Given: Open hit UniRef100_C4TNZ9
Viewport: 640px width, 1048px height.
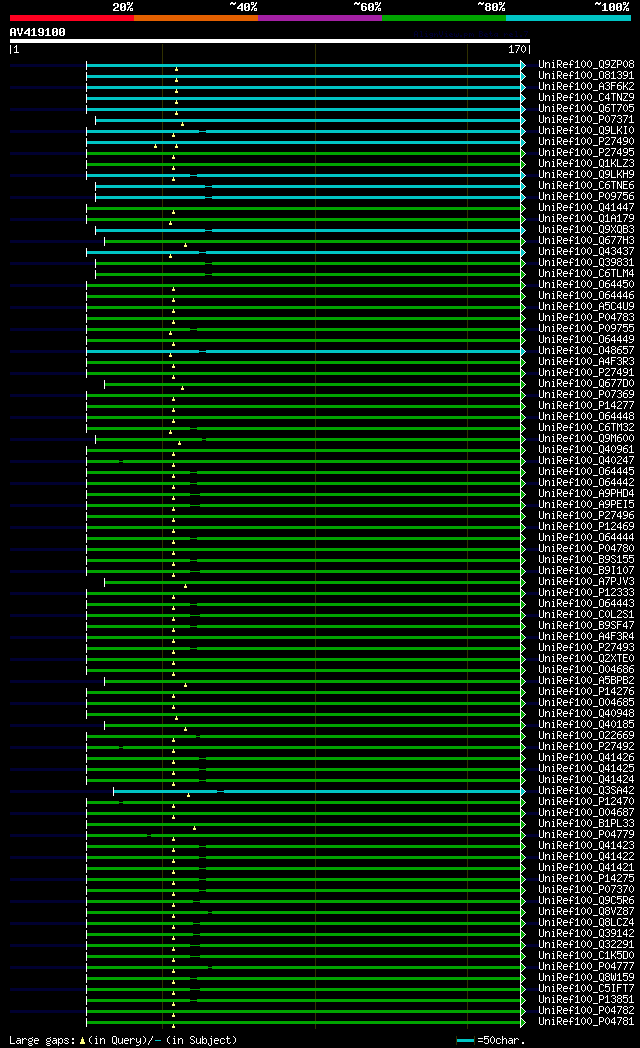Looking at the screenshot, I should [587, 98].
